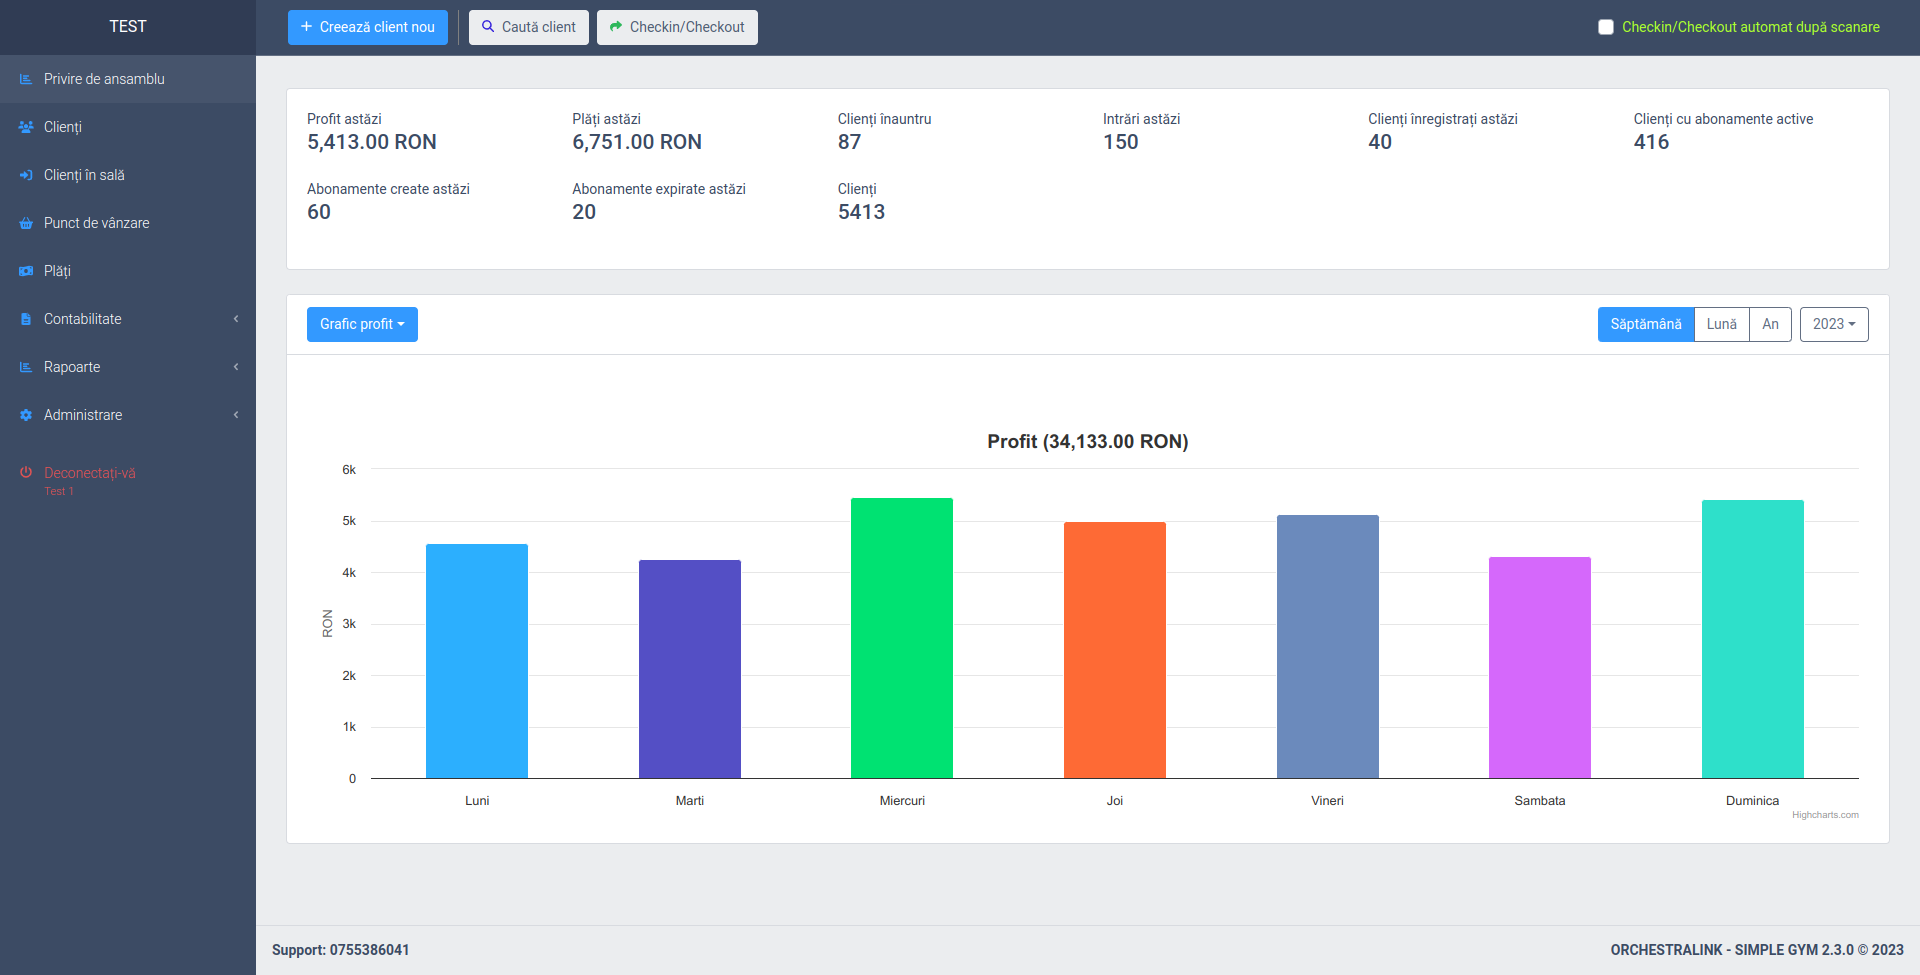Enable automatic Checkin/Checkout after scanning checkbox

(x=1606, y=27)
